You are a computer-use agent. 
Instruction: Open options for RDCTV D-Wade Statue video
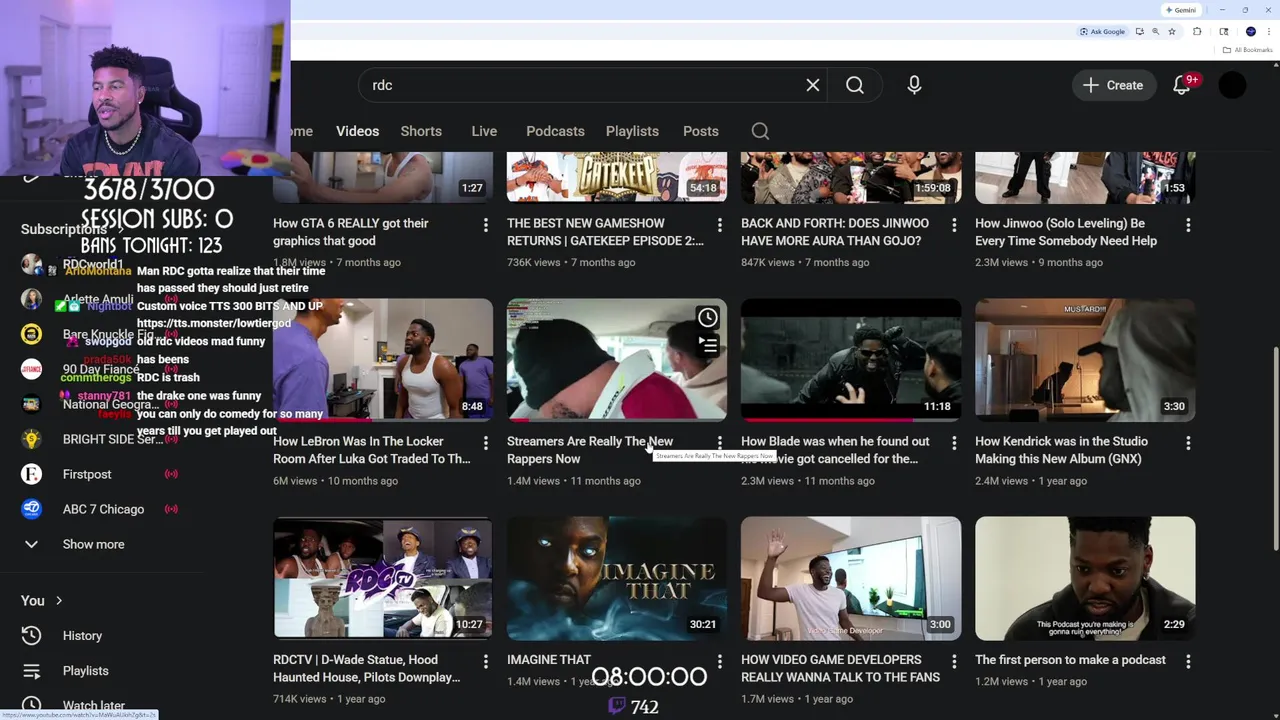(x=486, y=662)
